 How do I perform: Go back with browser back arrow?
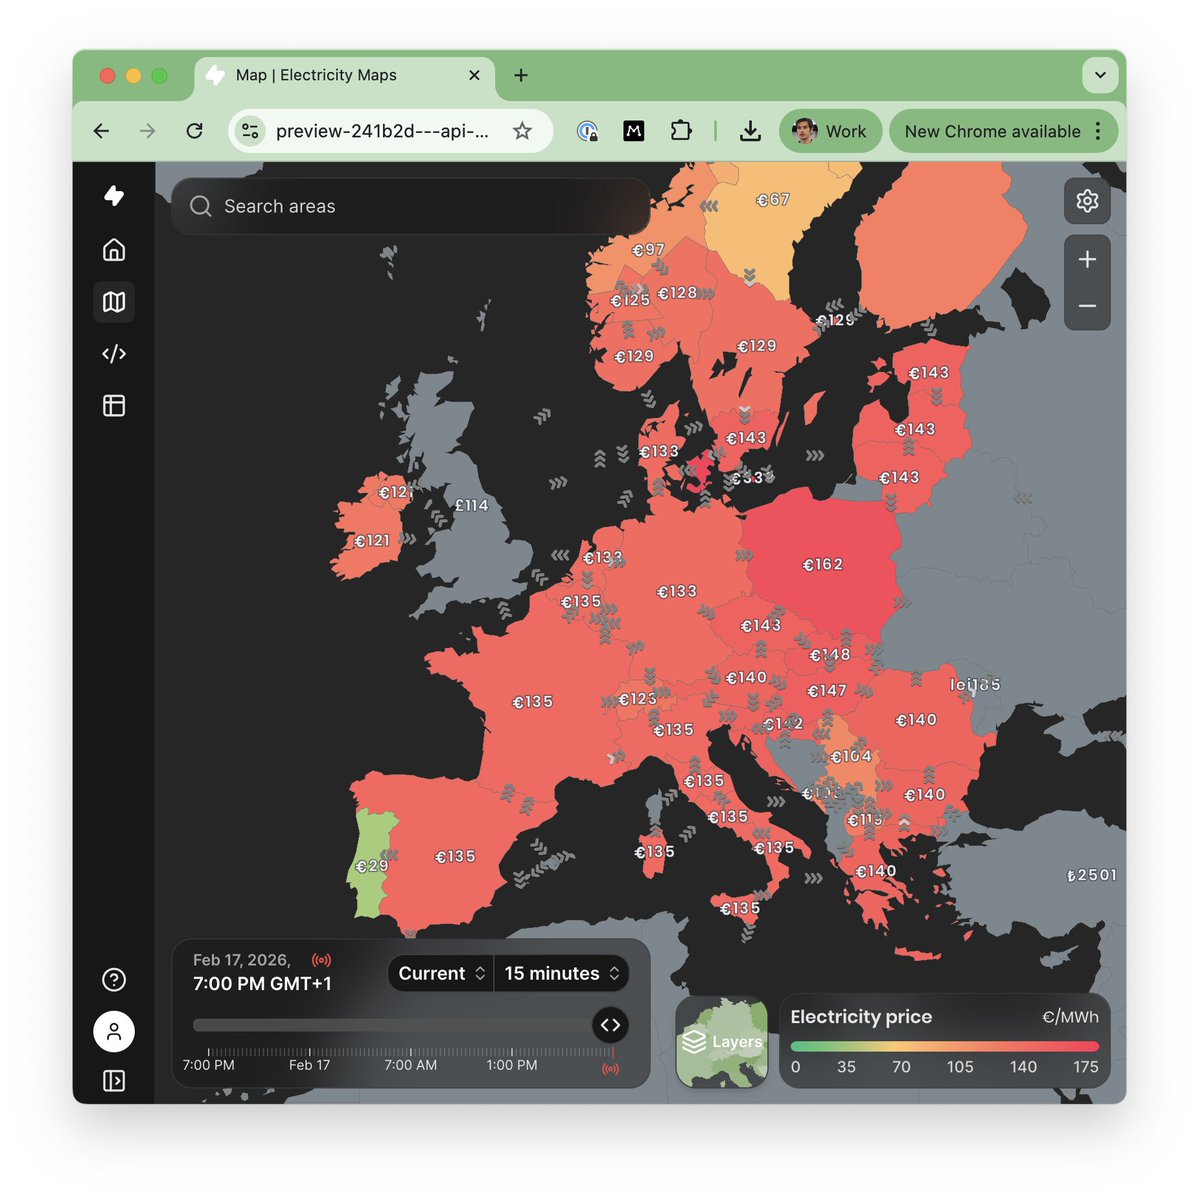point(101,131)
